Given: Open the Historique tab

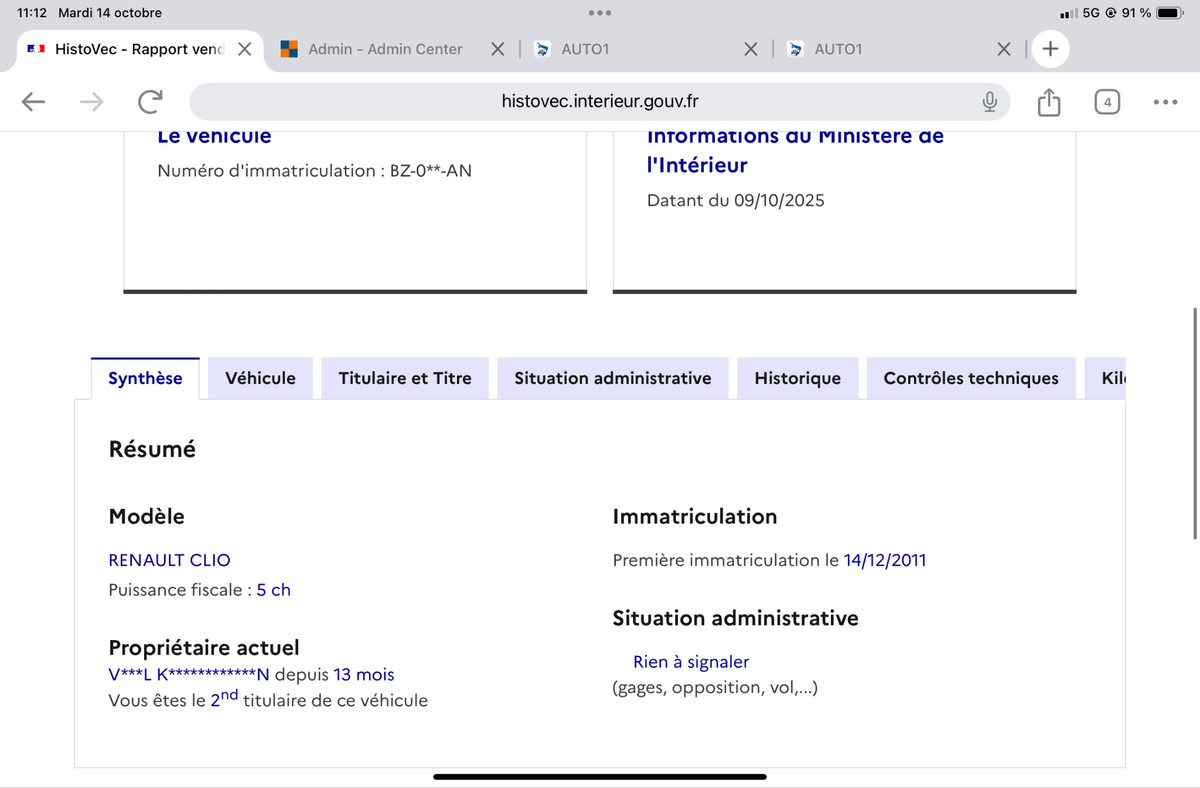Looking at the screenshot, I should coord(797,378).
